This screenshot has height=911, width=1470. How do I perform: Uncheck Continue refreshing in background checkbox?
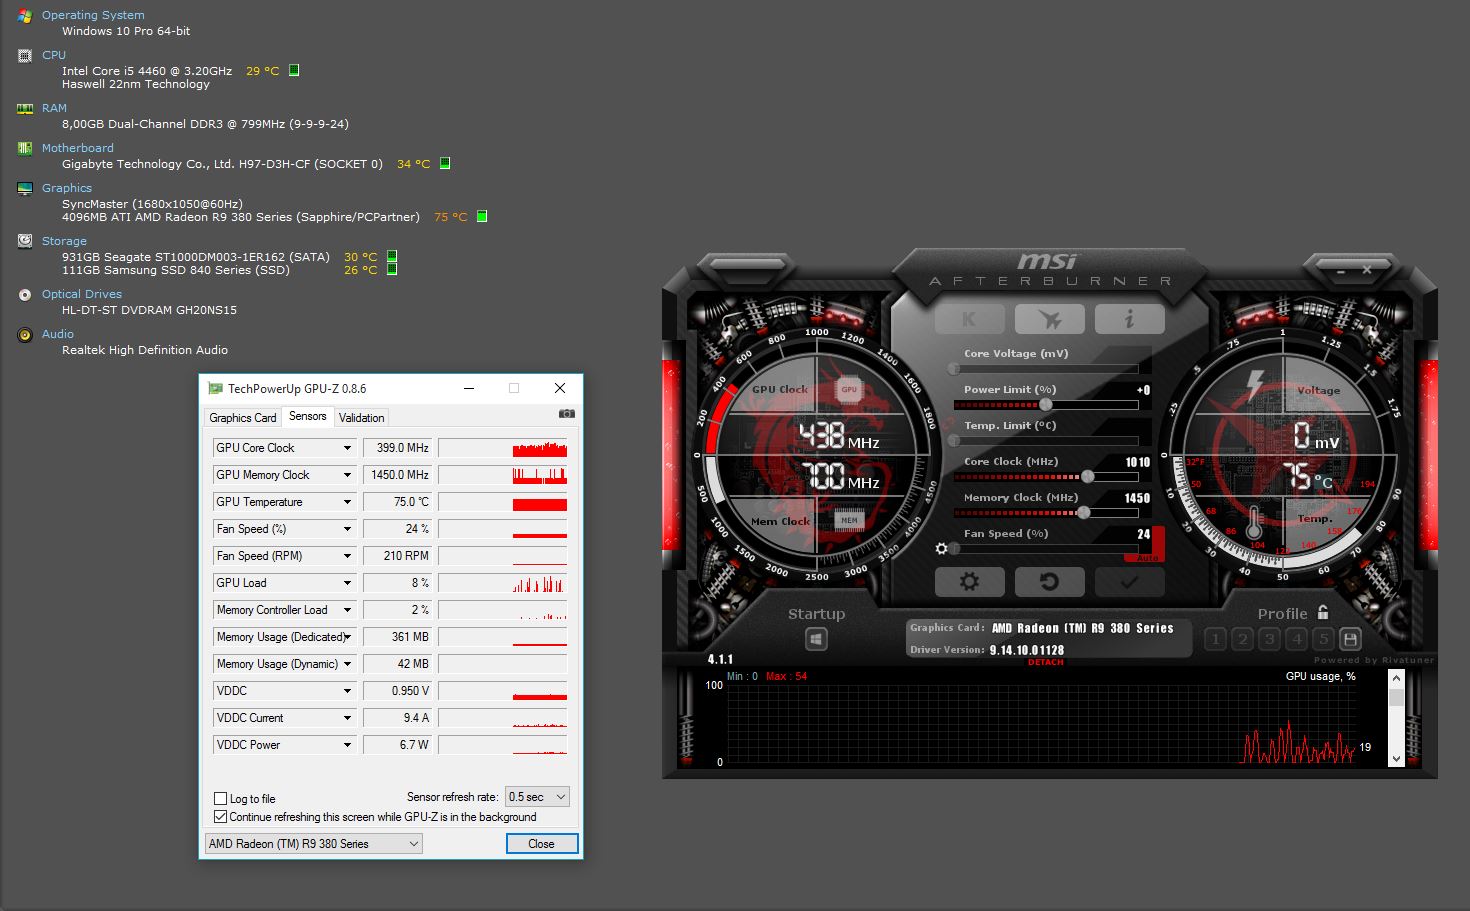[x=220, y=816]
